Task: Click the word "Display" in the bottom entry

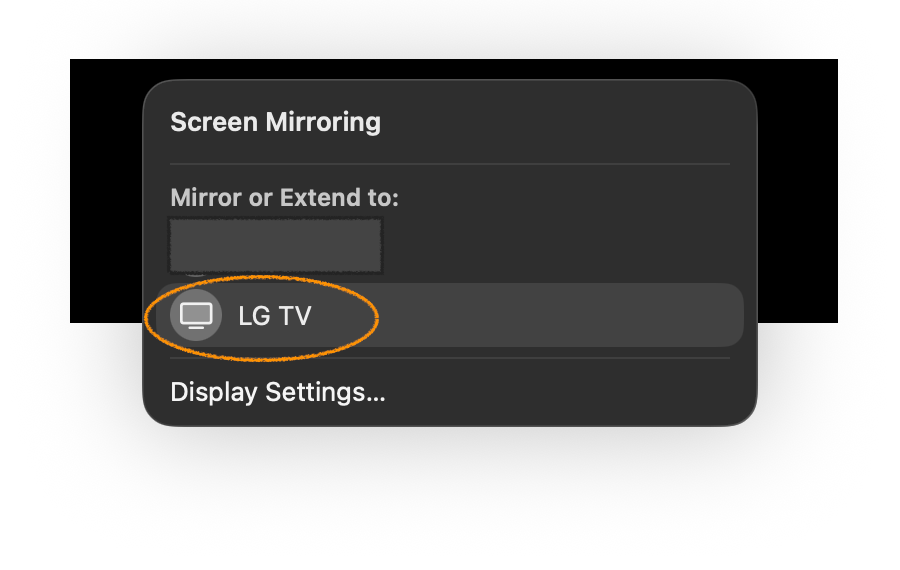Action: [x=214, y=392]
